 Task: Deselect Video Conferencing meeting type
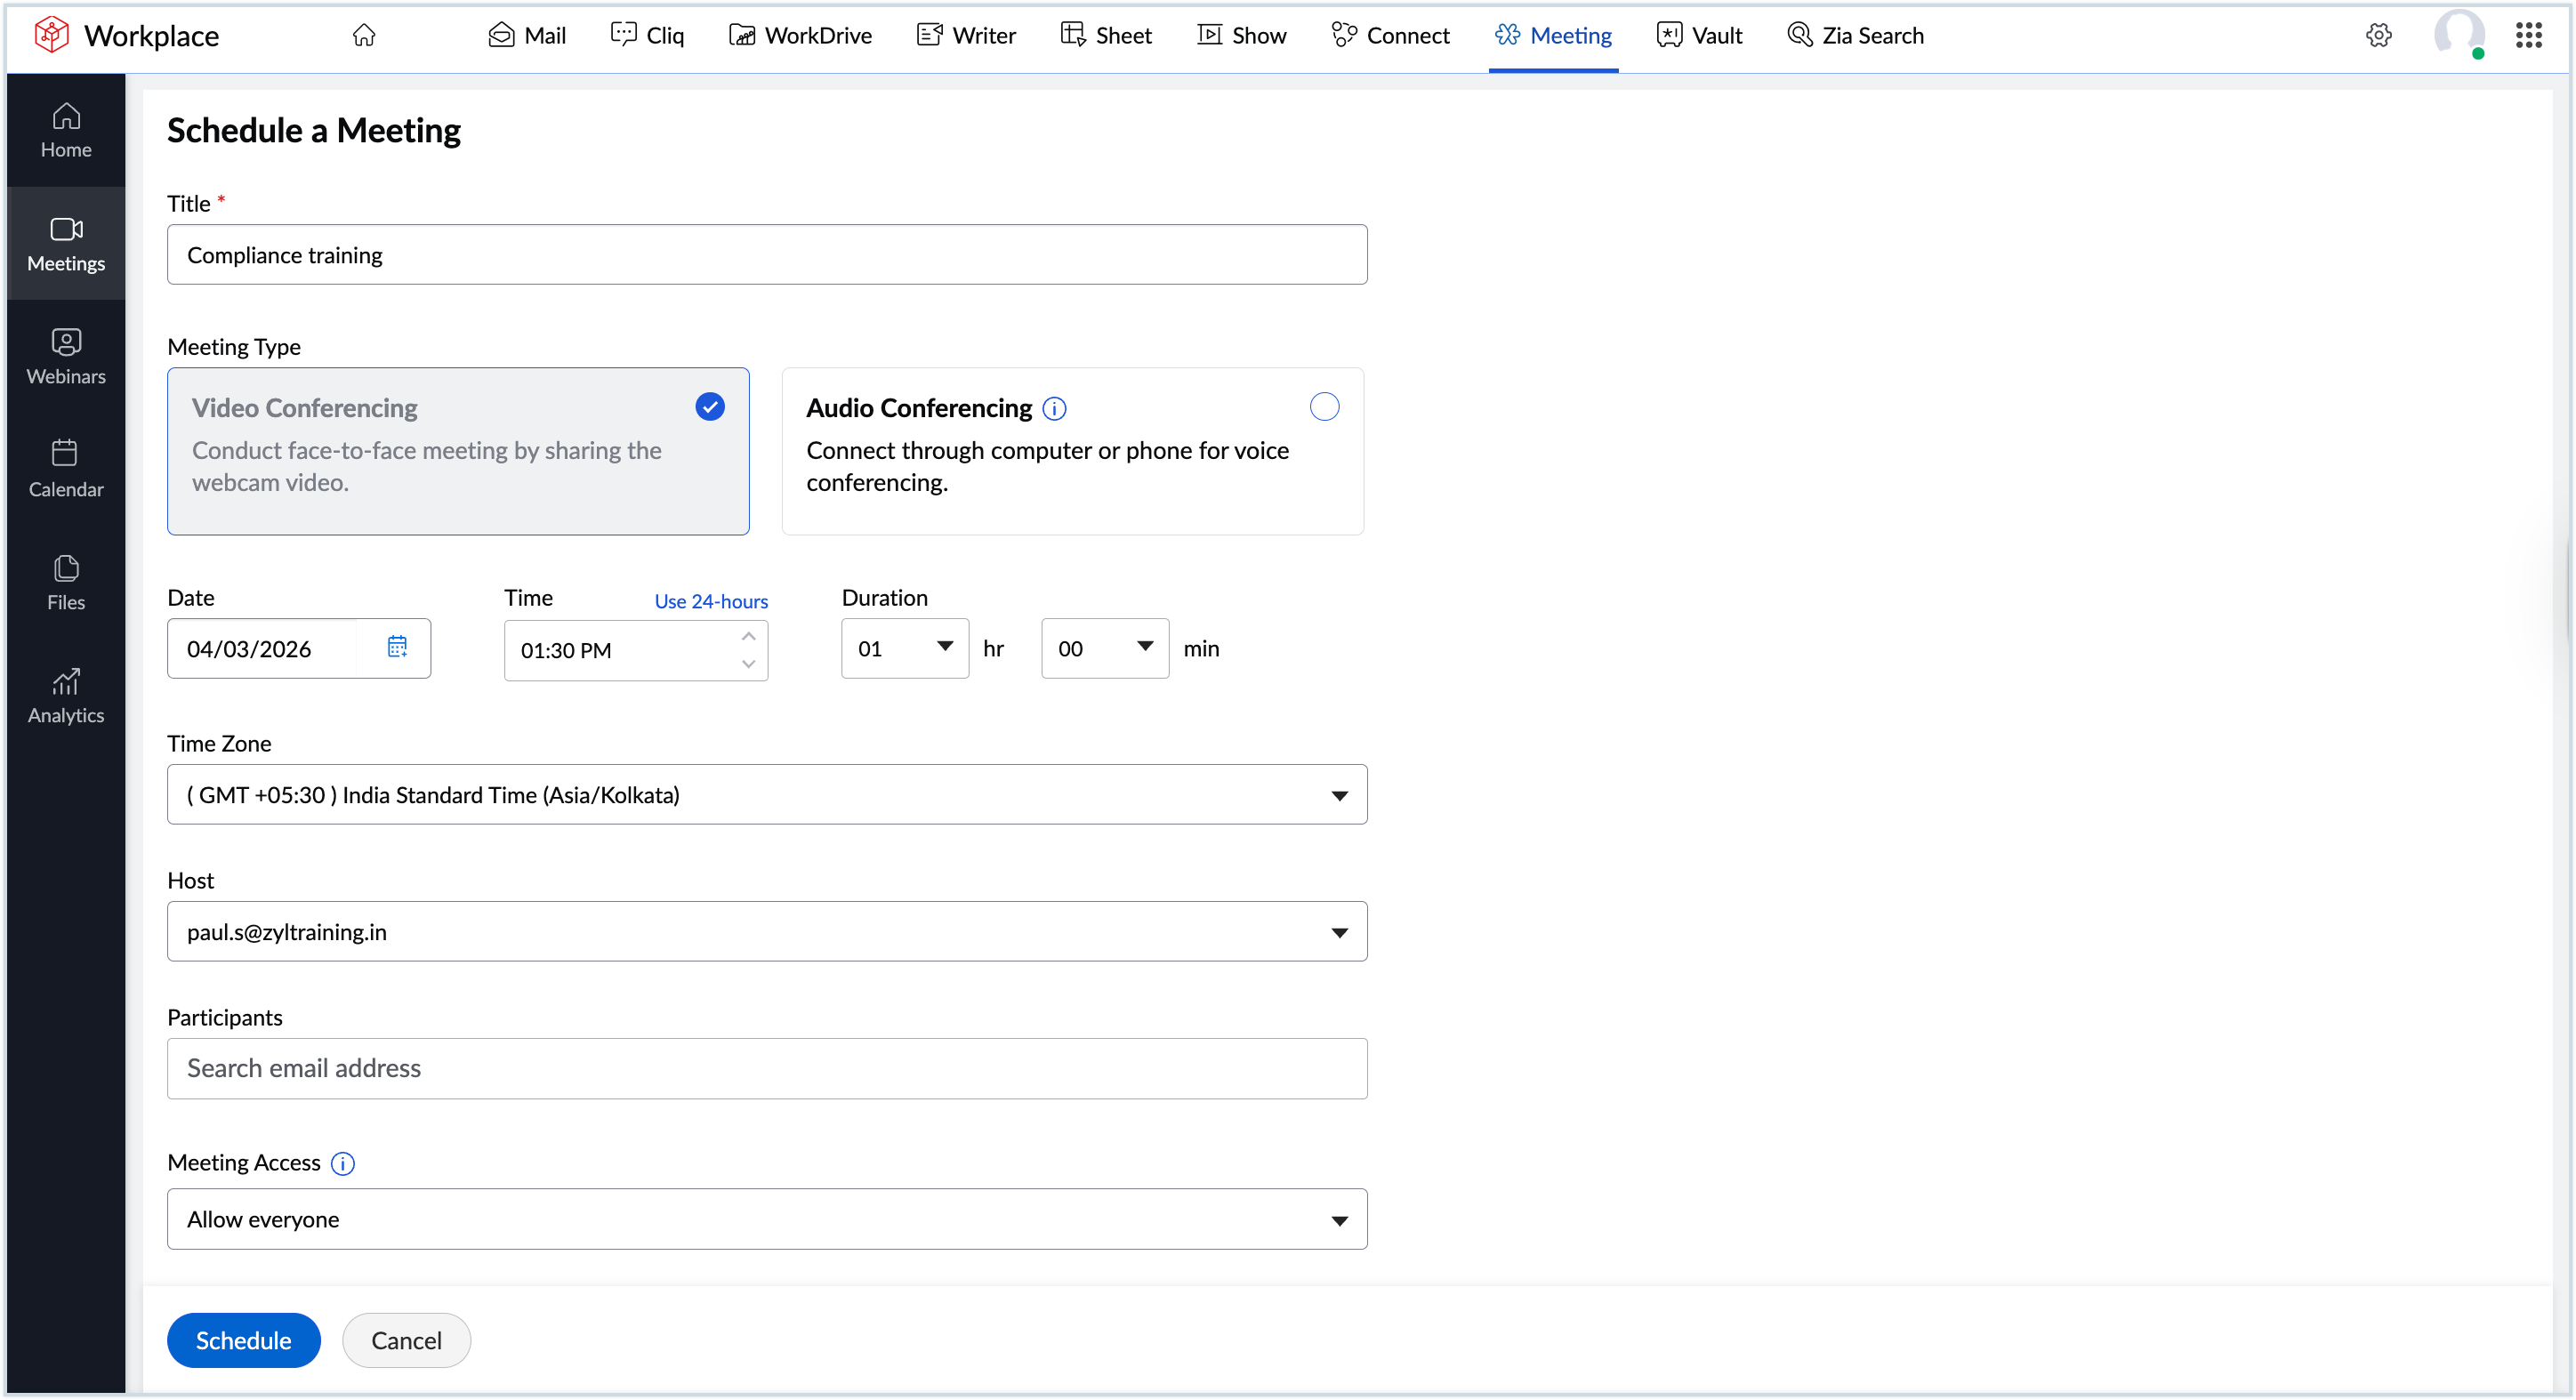[709, 407]
